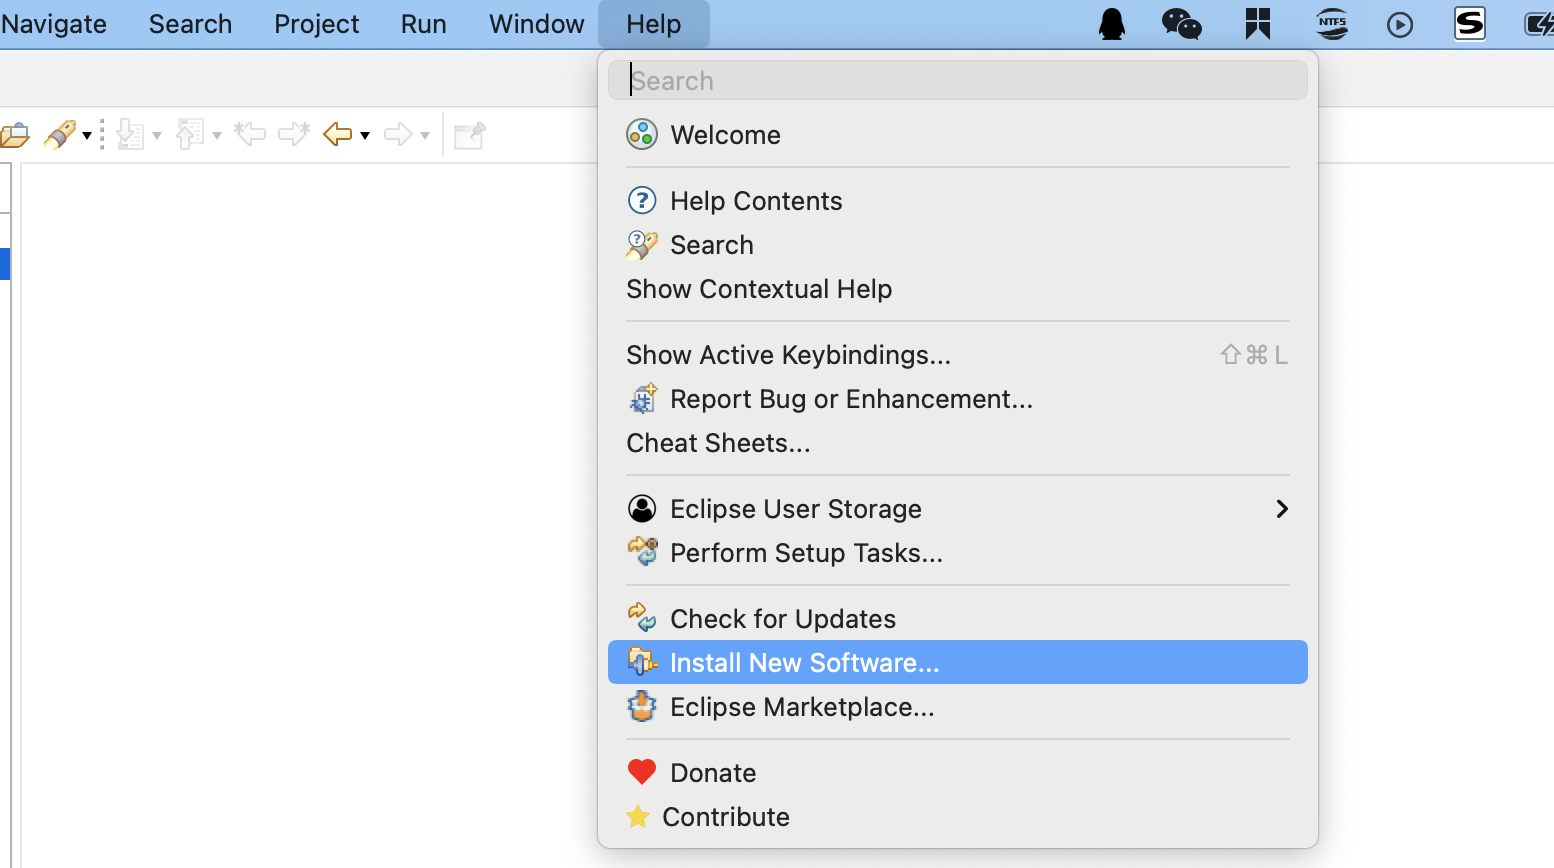Open Eclipse Marketplace via its icon
The width and height of the screenshot is (1554, 868).
pyautogui.click(x=641, y=707)
